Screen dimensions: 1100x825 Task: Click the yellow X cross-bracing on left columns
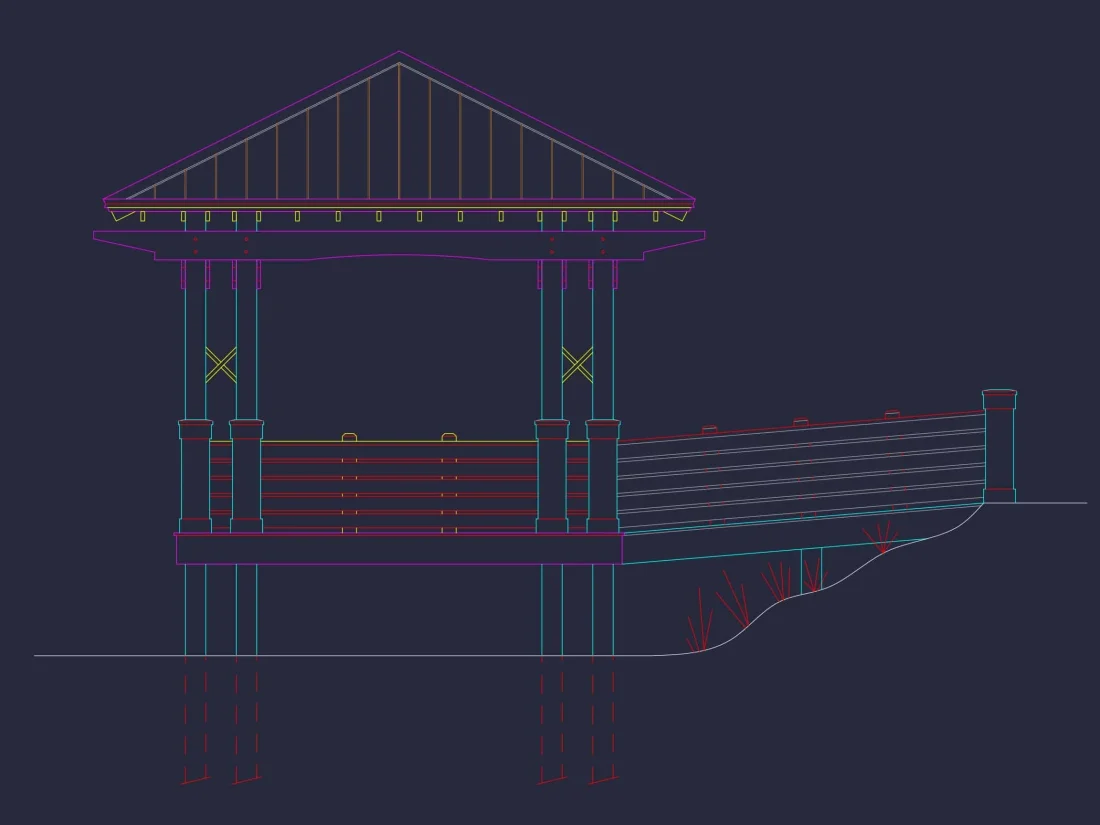pyautogui.click(x=218, y=362)
